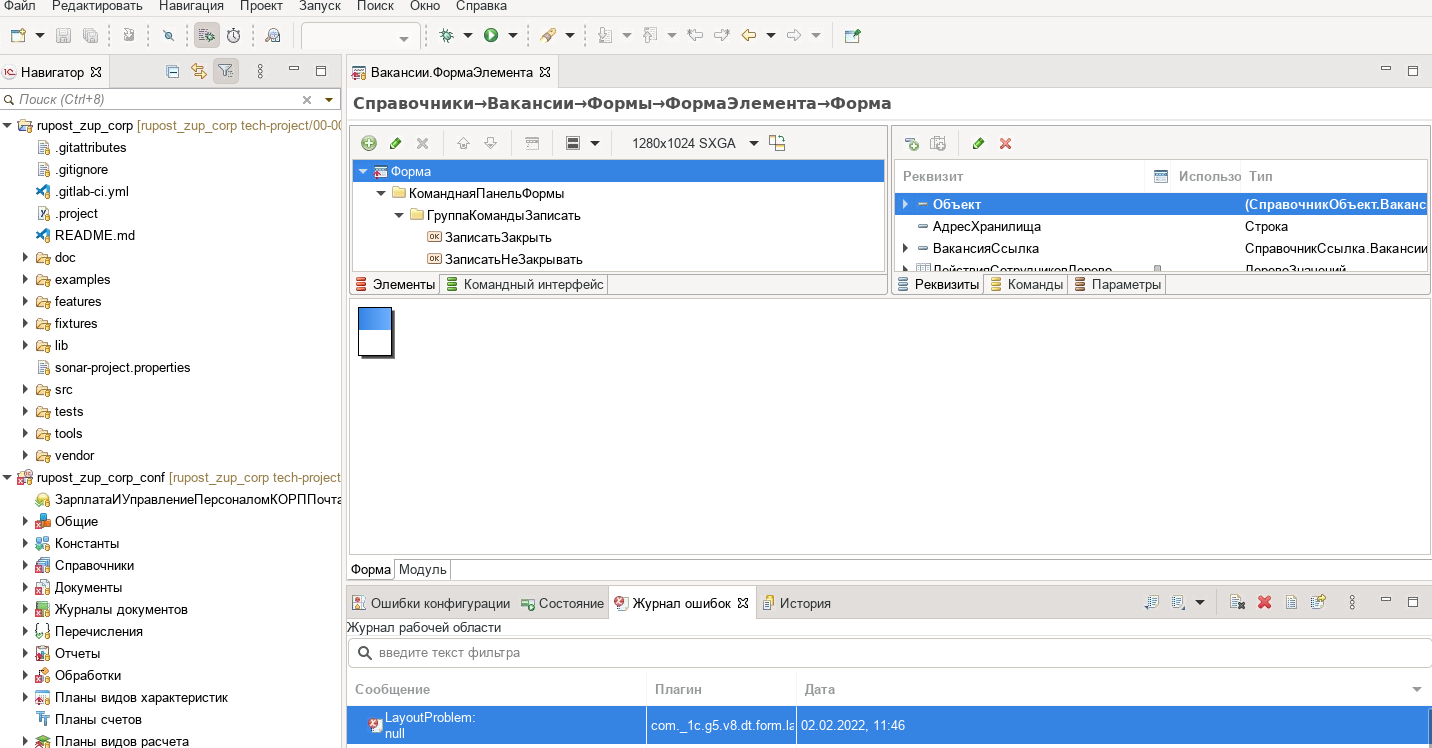Toggle the Navigator filter funnel button

tap(226, 71)
